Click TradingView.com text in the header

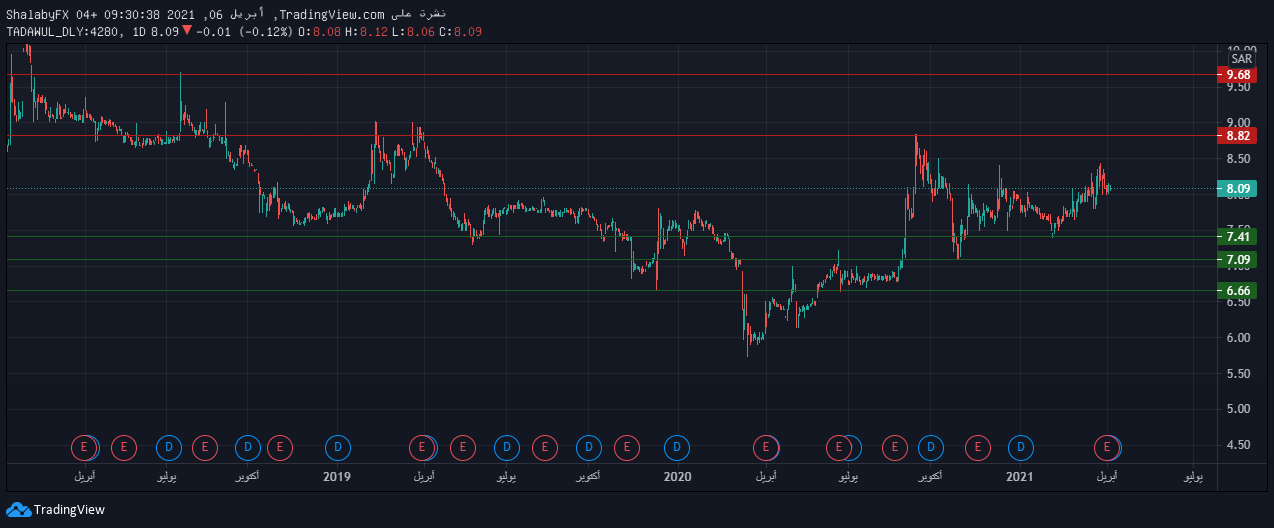(332, 14)
